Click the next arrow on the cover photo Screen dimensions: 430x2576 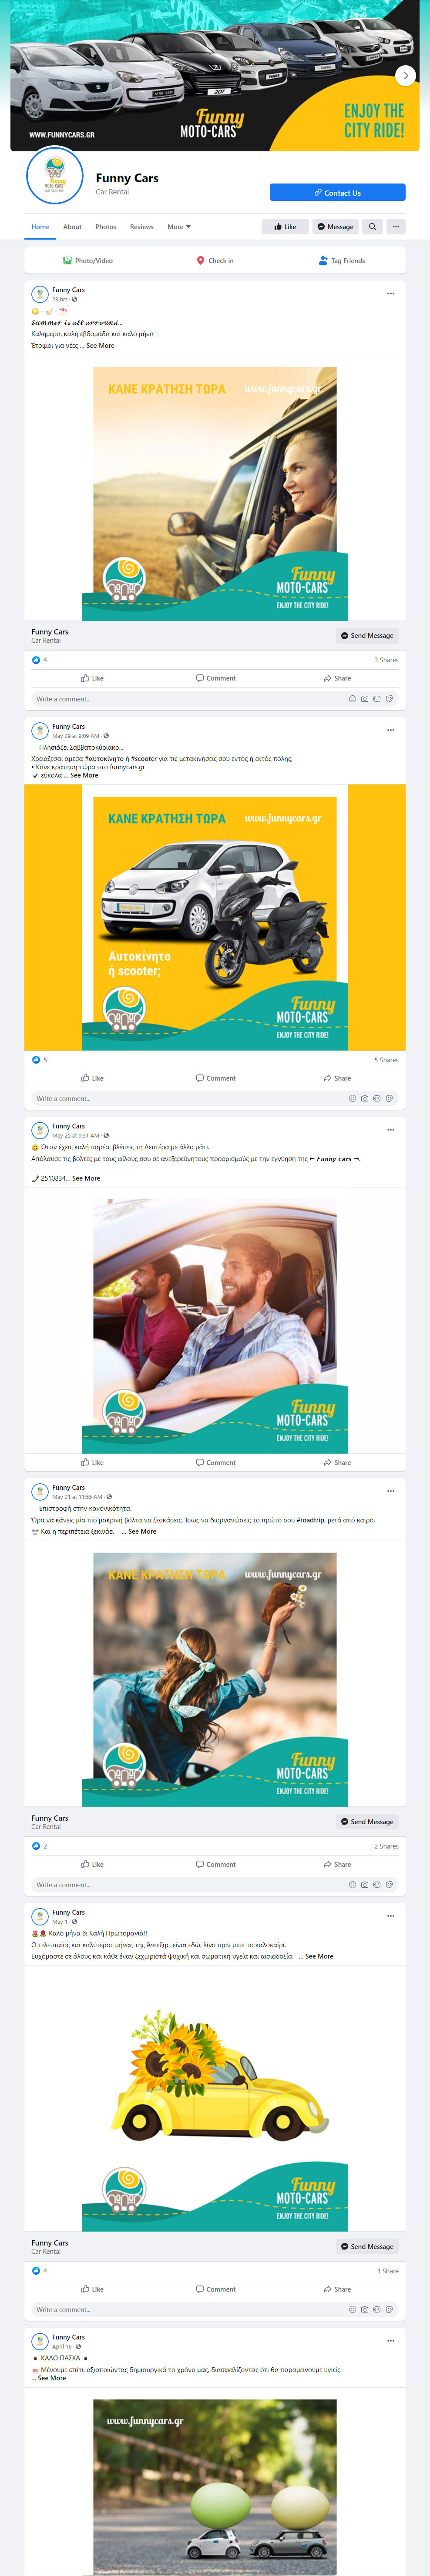pos(405,75)
